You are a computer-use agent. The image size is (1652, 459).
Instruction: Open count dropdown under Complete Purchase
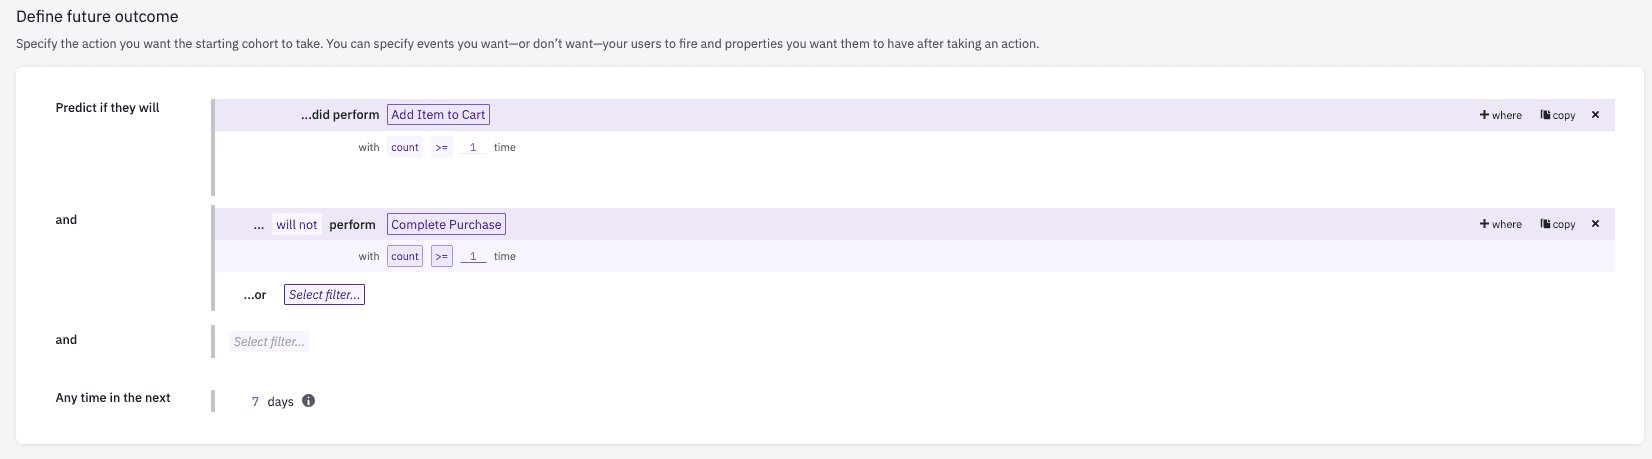(405, 257)
